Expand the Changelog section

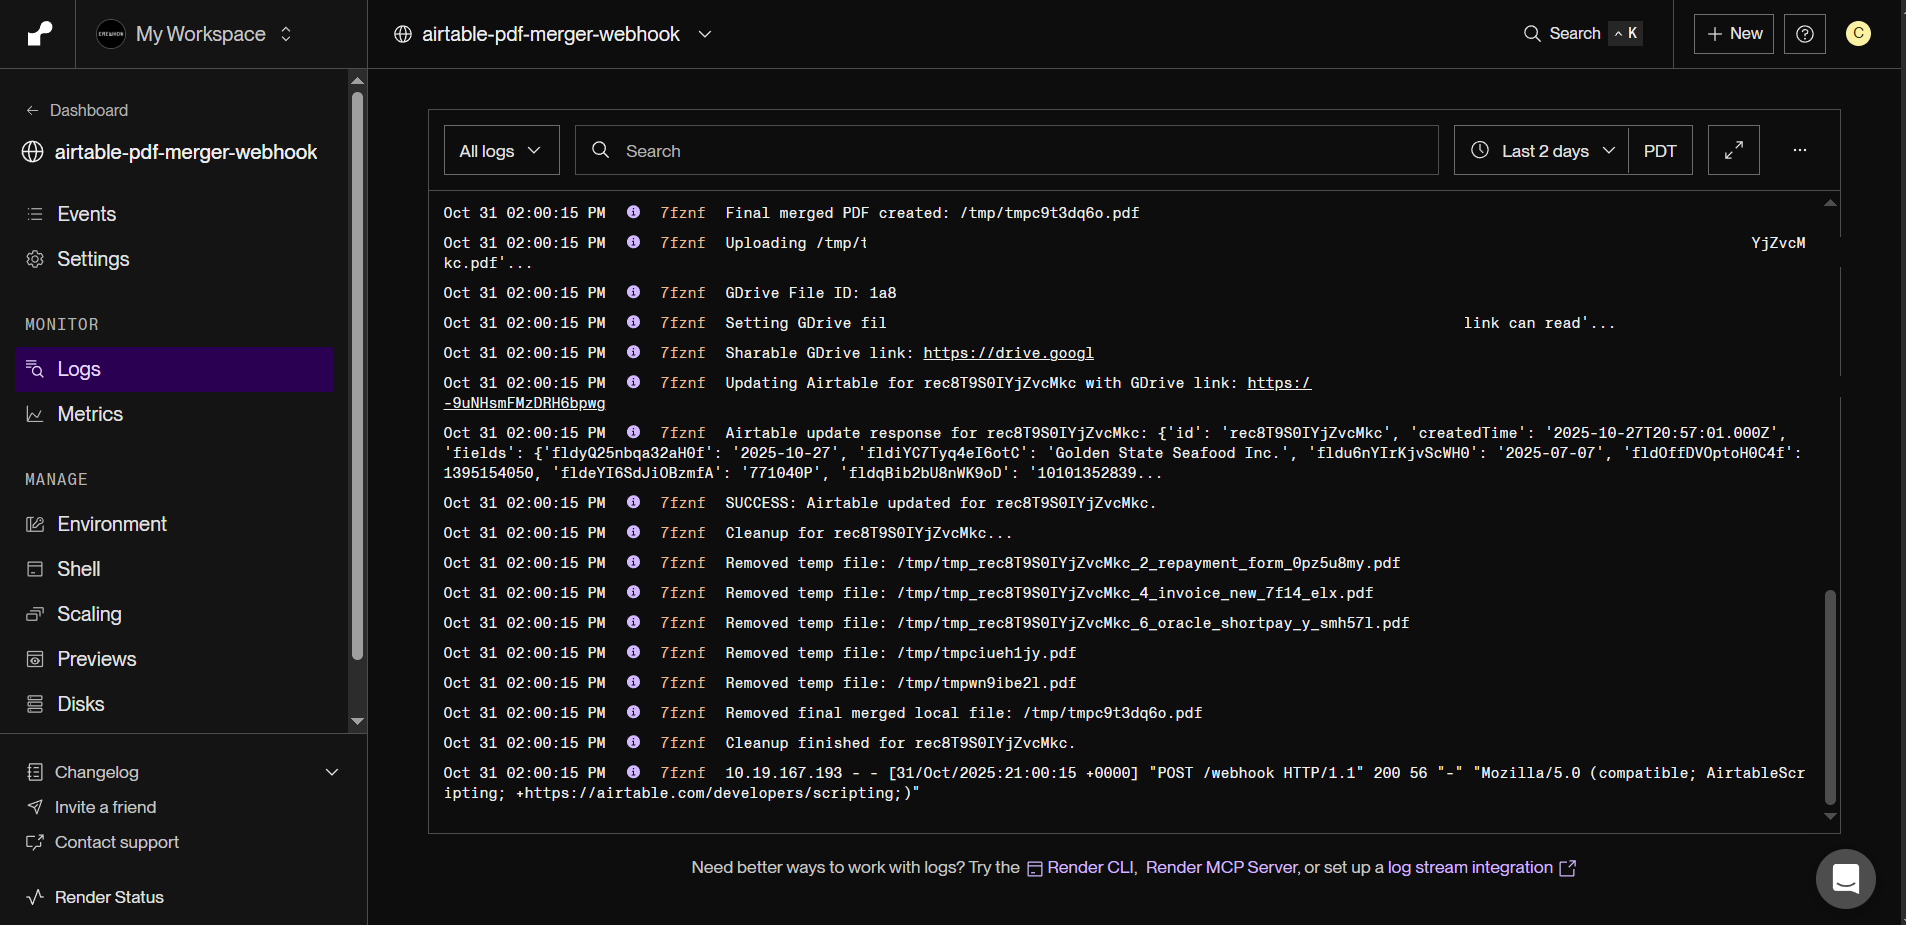[x=182, y=772]
